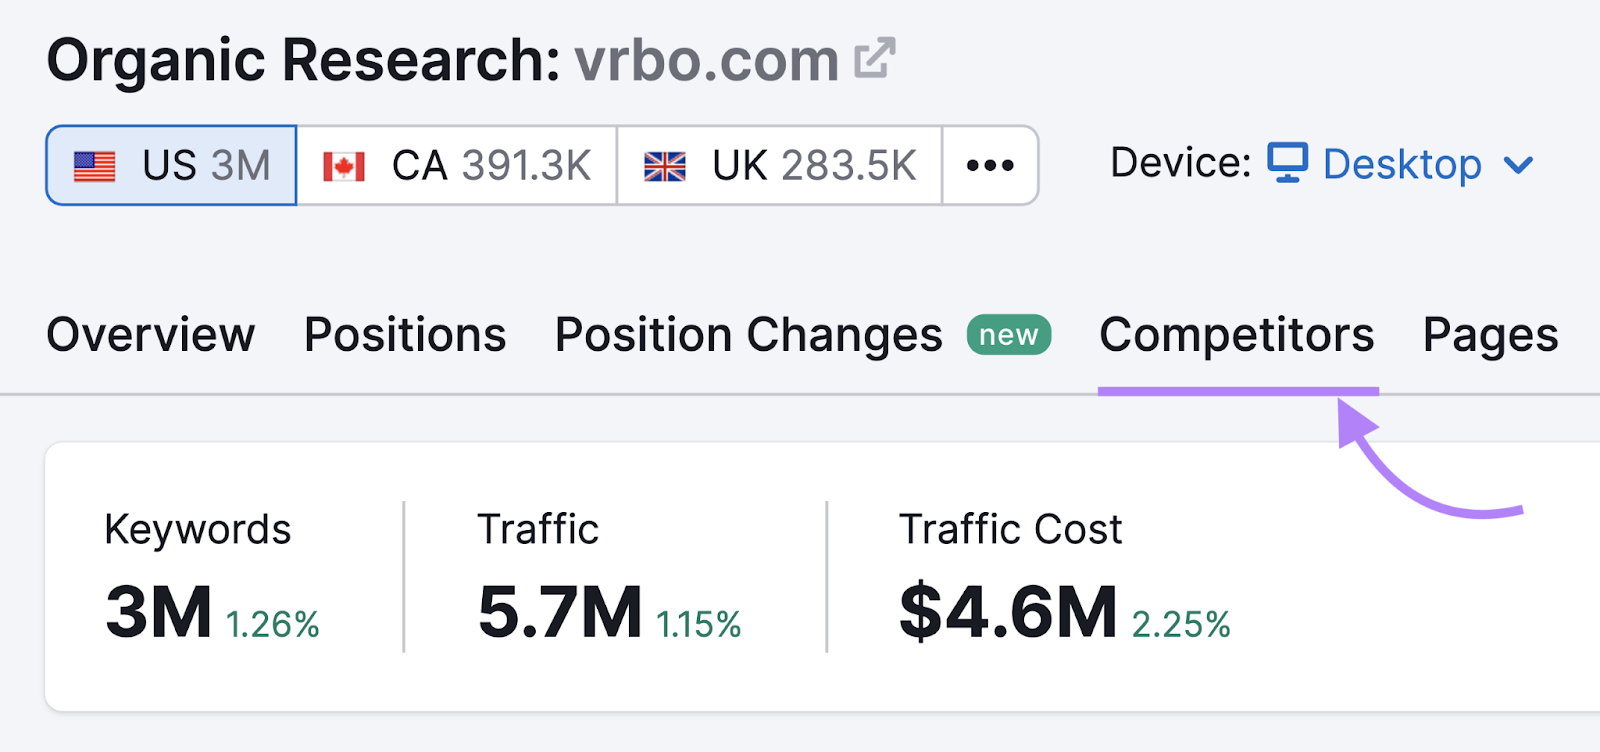
Task: Expand the Device dropdown chevron
Action: (1518, 165)
